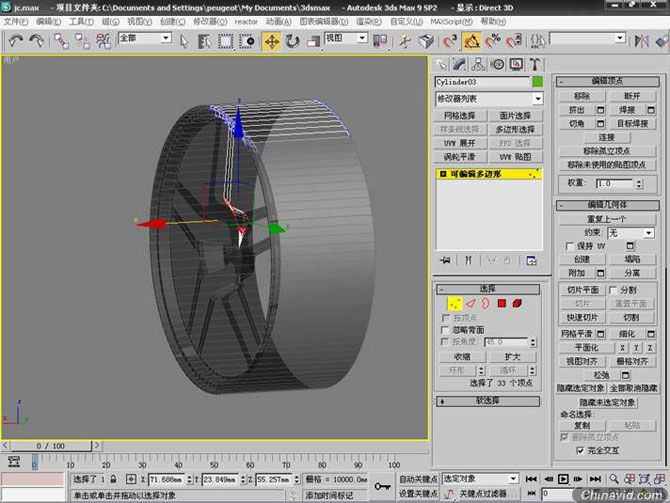The image size is (670, 503).
Task: Activate the Select and Rotate tool
Action: (x=293, y=41)
